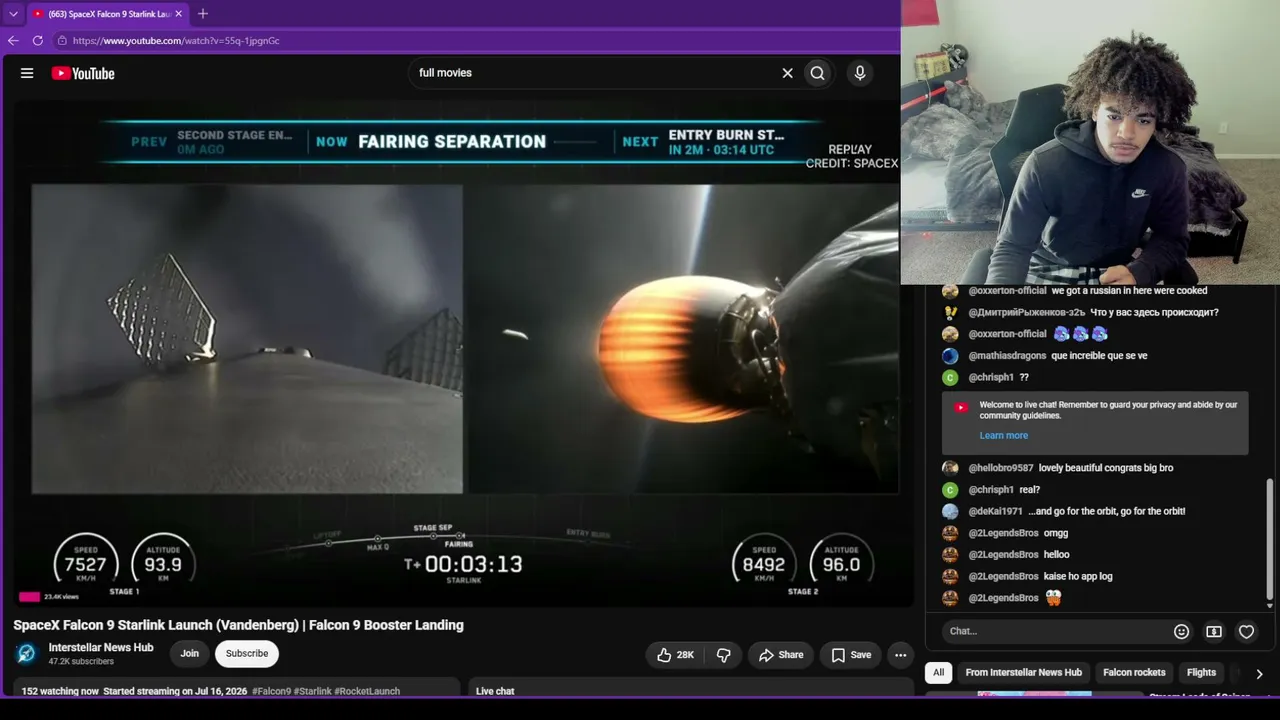Screen dimensions: 1280x720
Task: Select the 'All' filter chip
Action: coord(938,673)
